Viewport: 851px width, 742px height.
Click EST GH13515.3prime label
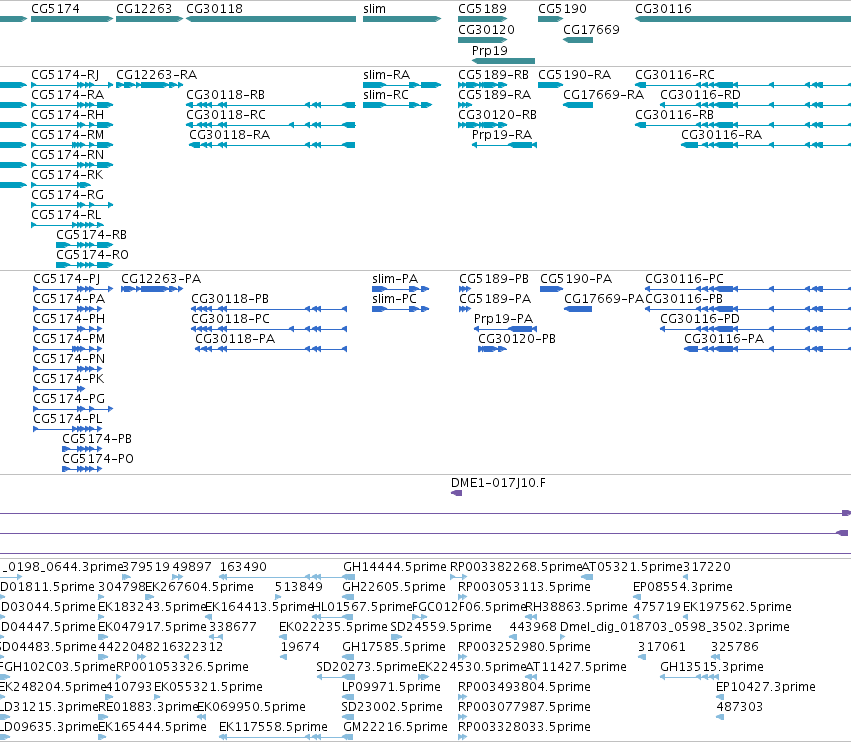coord(712,667)
